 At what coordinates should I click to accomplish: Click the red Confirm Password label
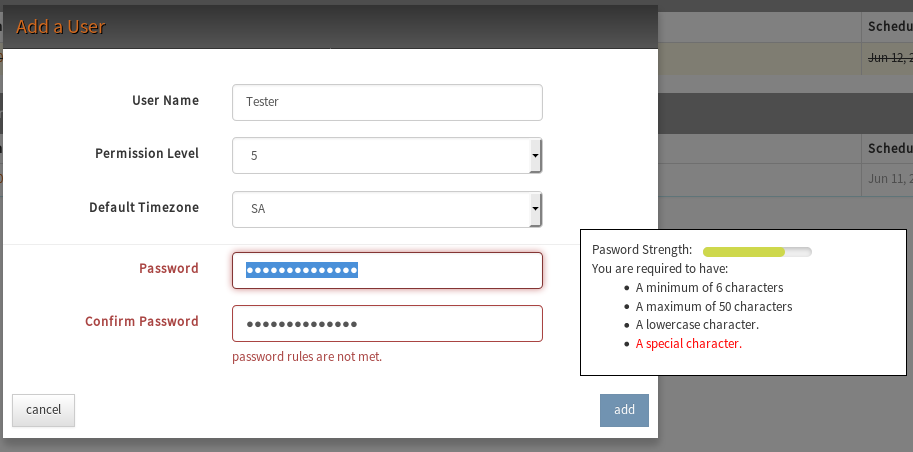141,322
